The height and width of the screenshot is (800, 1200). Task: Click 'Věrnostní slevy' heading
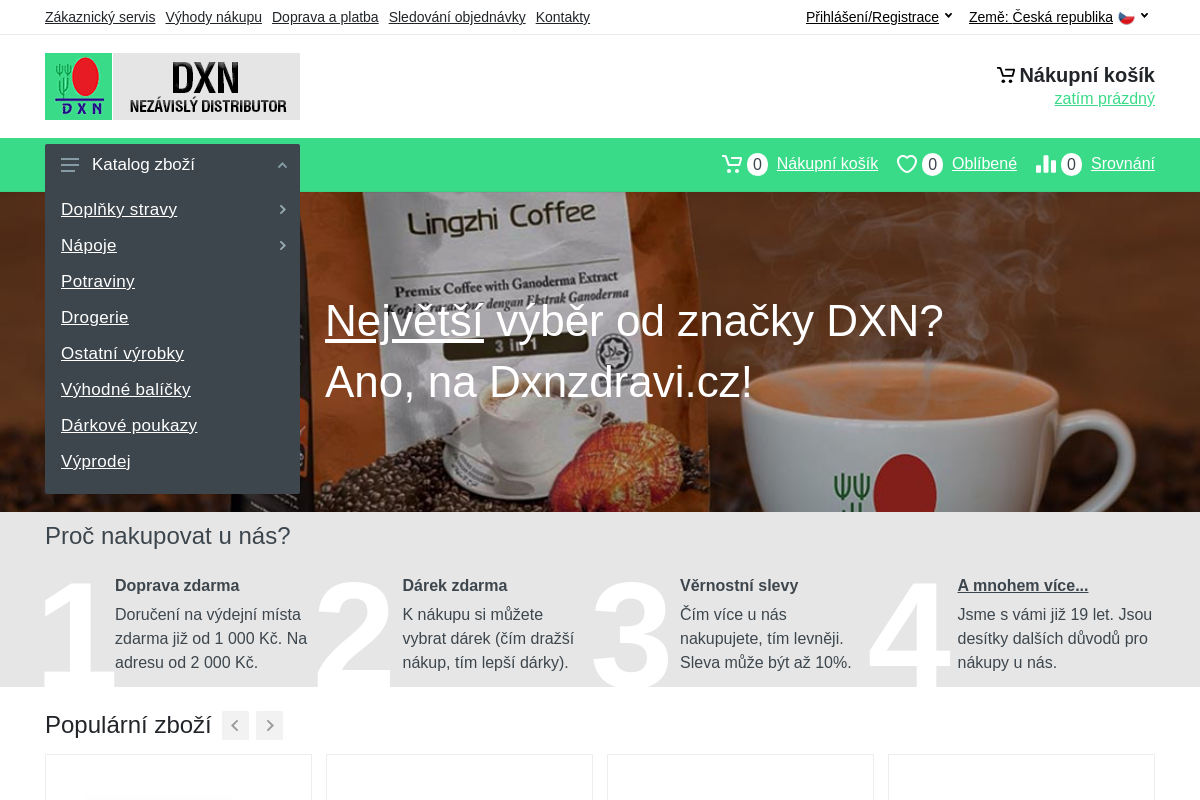click(x=739, y=586)
